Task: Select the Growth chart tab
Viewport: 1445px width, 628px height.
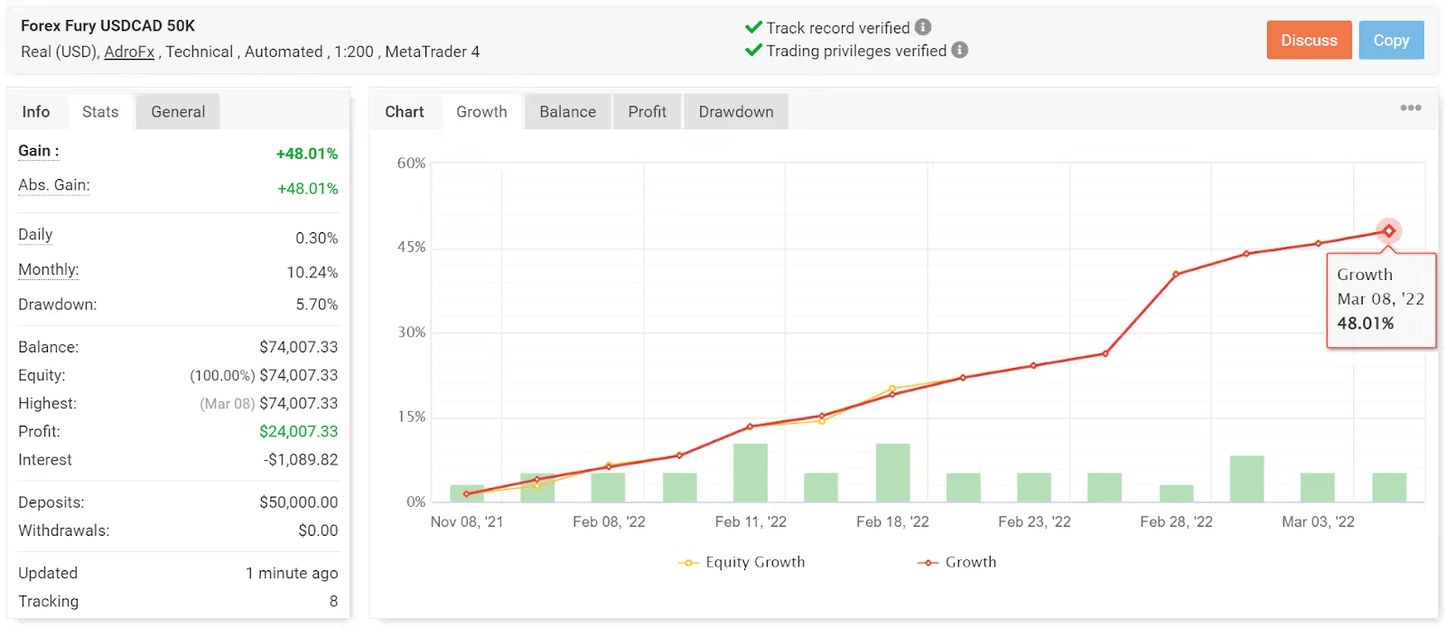Action: point(482,111)
